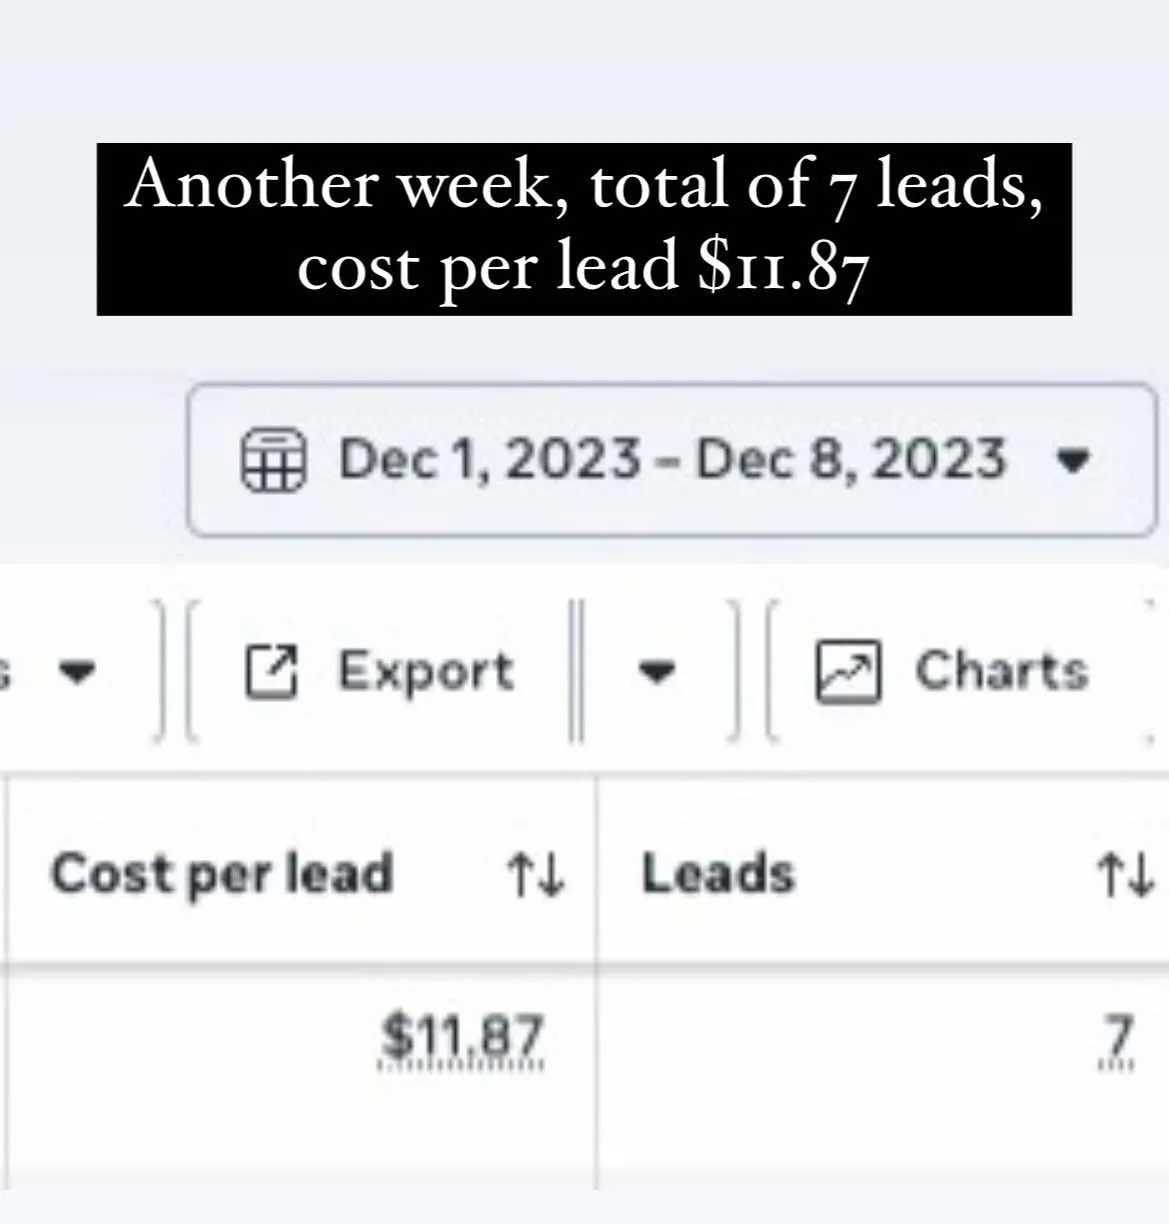Click the Charts graph icon
Screen dimensions: 1169x1224
848,671
